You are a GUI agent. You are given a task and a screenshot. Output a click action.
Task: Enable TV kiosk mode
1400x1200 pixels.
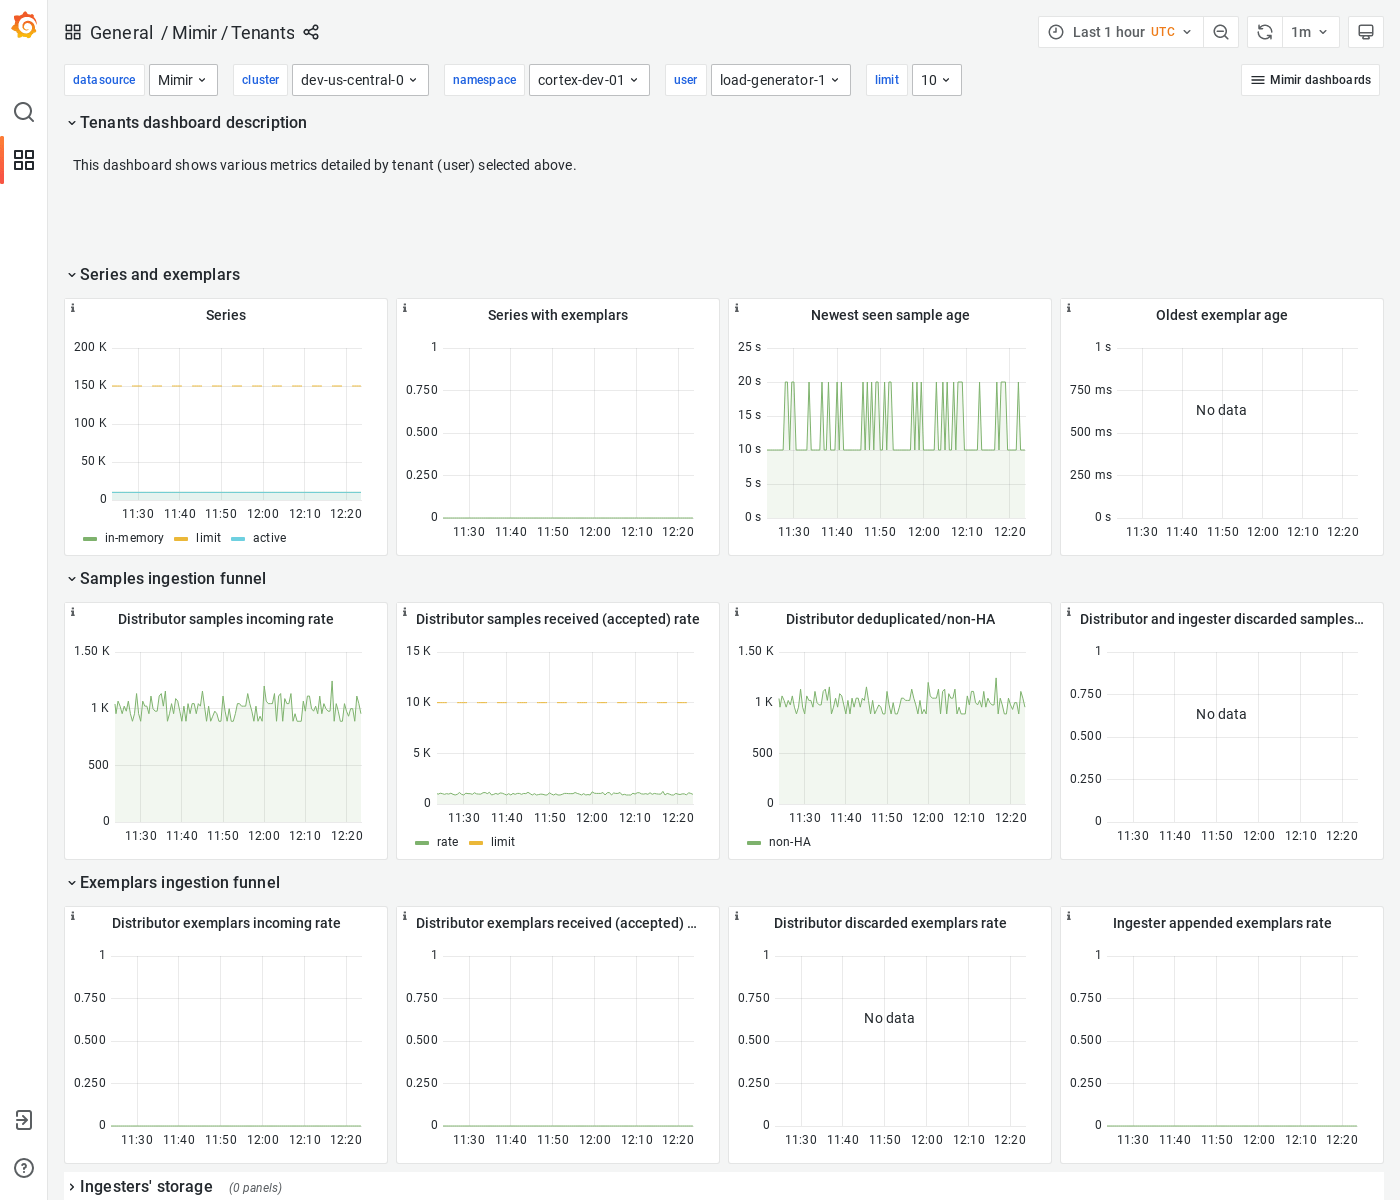1366,31
